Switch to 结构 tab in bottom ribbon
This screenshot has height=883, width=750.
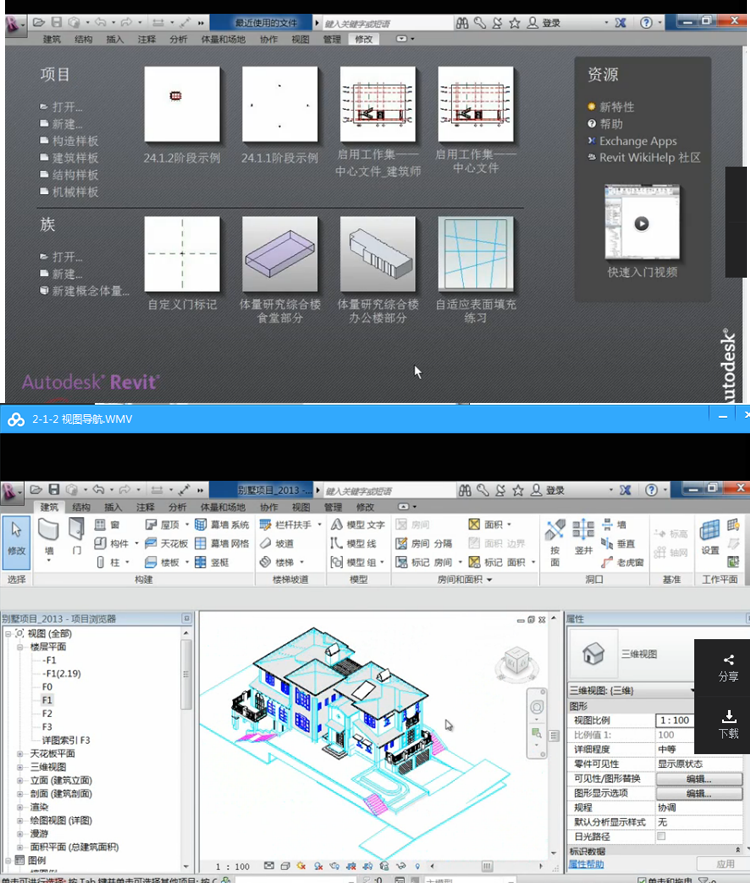point(82,507)
